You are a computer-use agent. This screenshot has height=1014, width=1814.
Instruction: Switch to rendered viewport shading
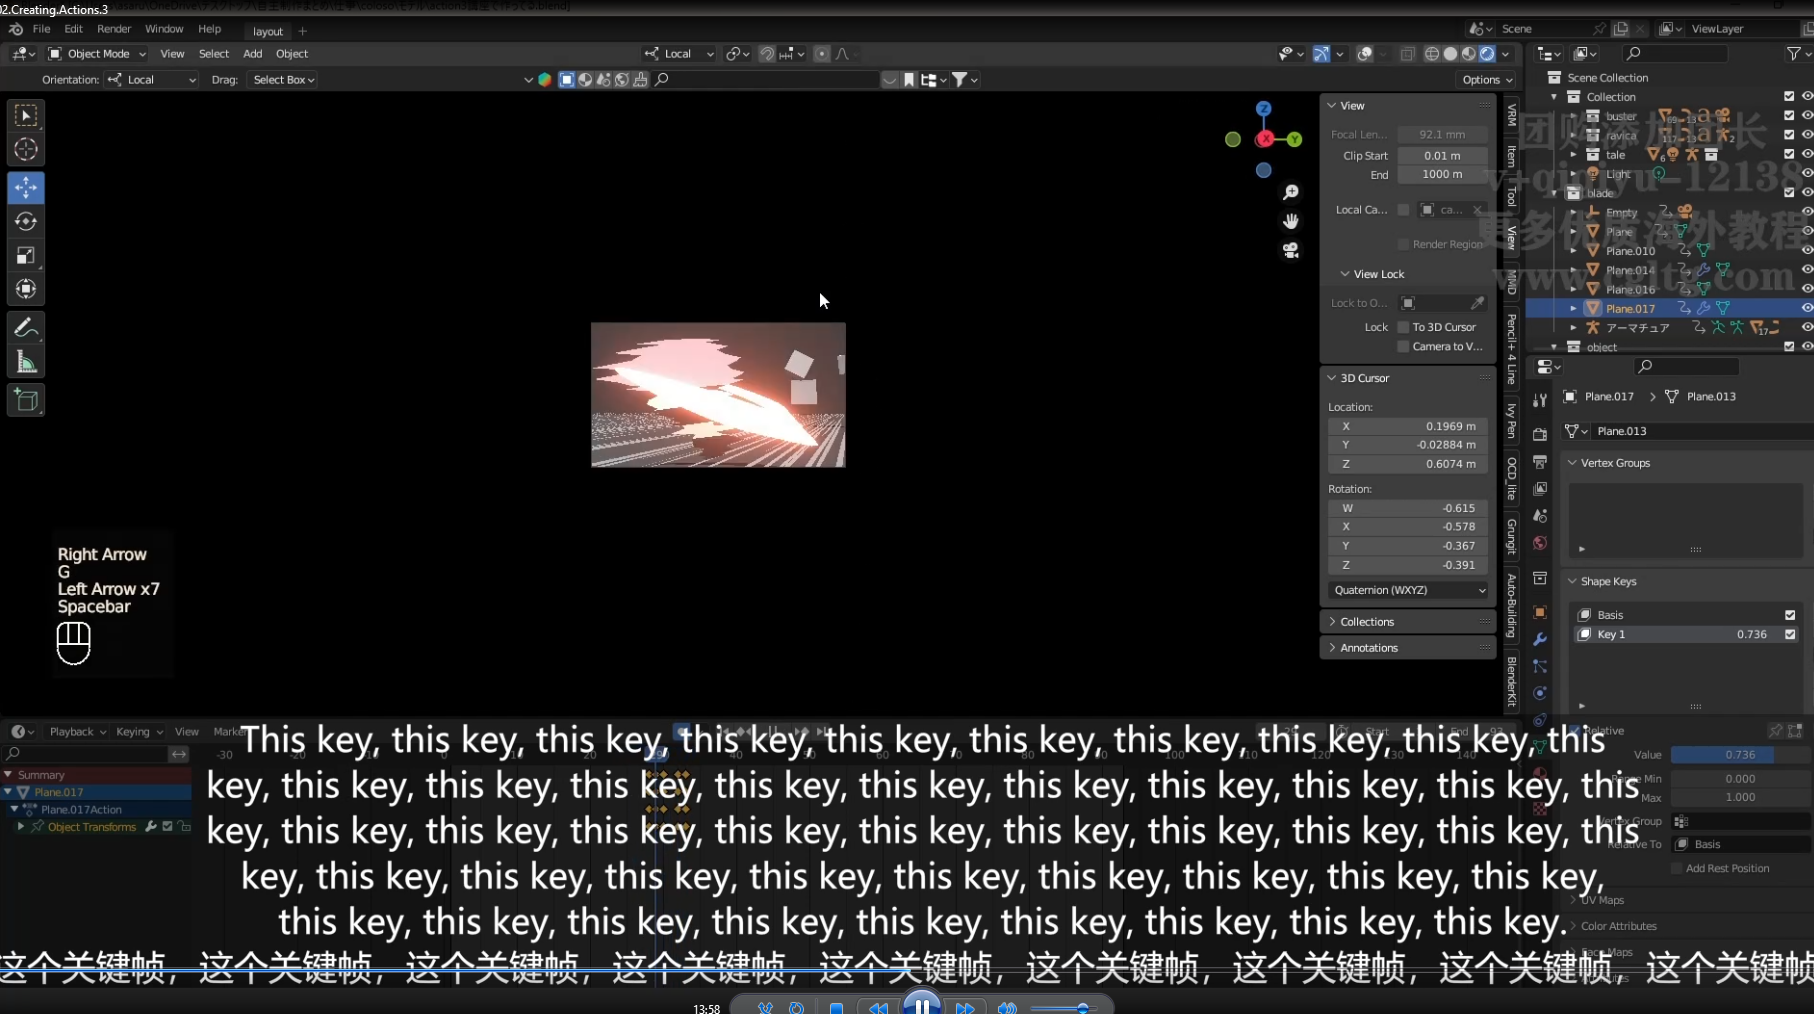tap(1487, 54)
